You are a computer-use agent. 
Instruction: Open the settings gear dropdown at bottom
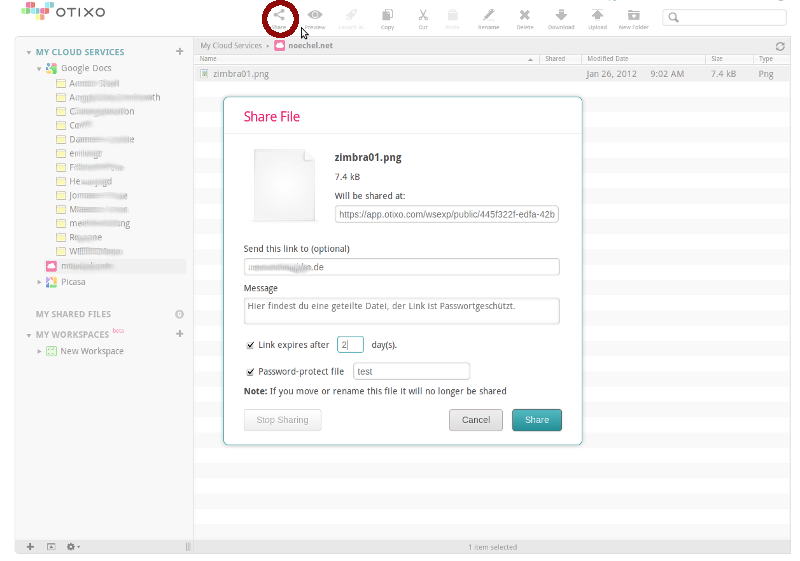[x=73, y=547]
